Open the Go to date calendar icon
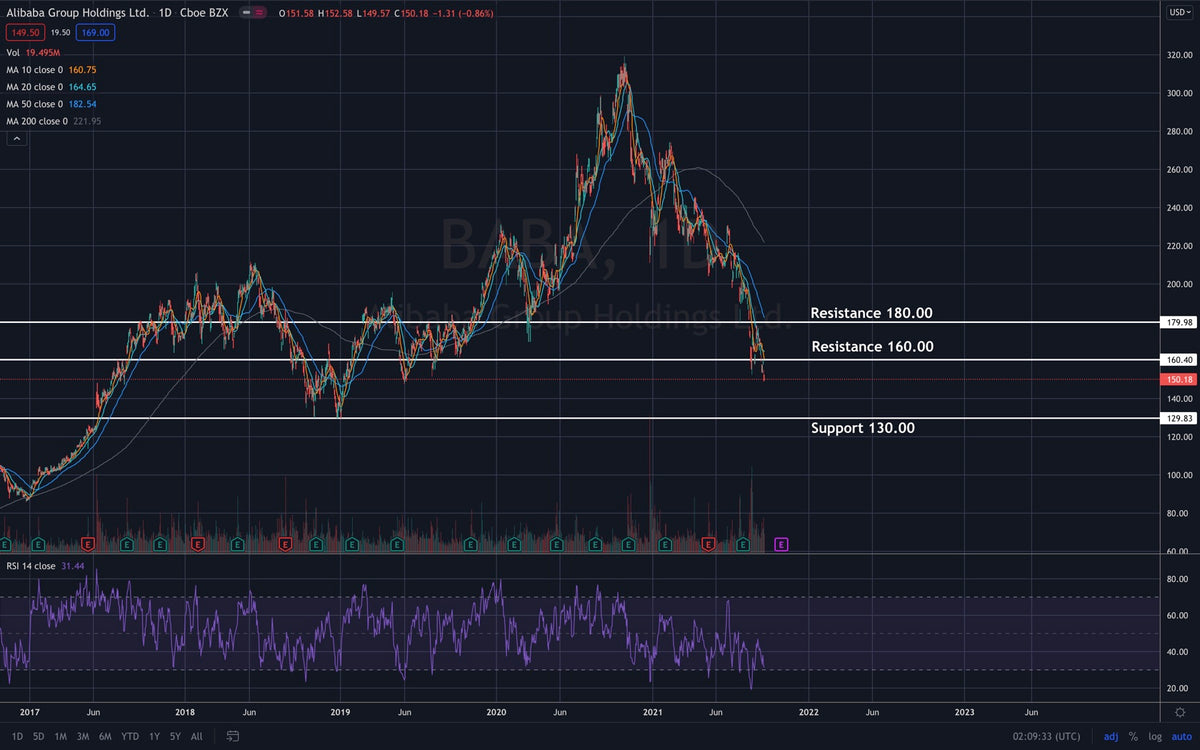Viewport: 1200px width, 750px height. coord(232,735)
